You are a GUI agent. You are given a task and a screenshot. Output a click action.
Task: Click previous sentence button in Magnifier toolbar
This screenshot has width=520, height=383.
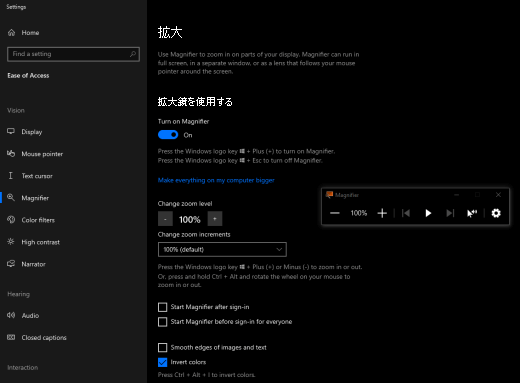tap(406, 213)
